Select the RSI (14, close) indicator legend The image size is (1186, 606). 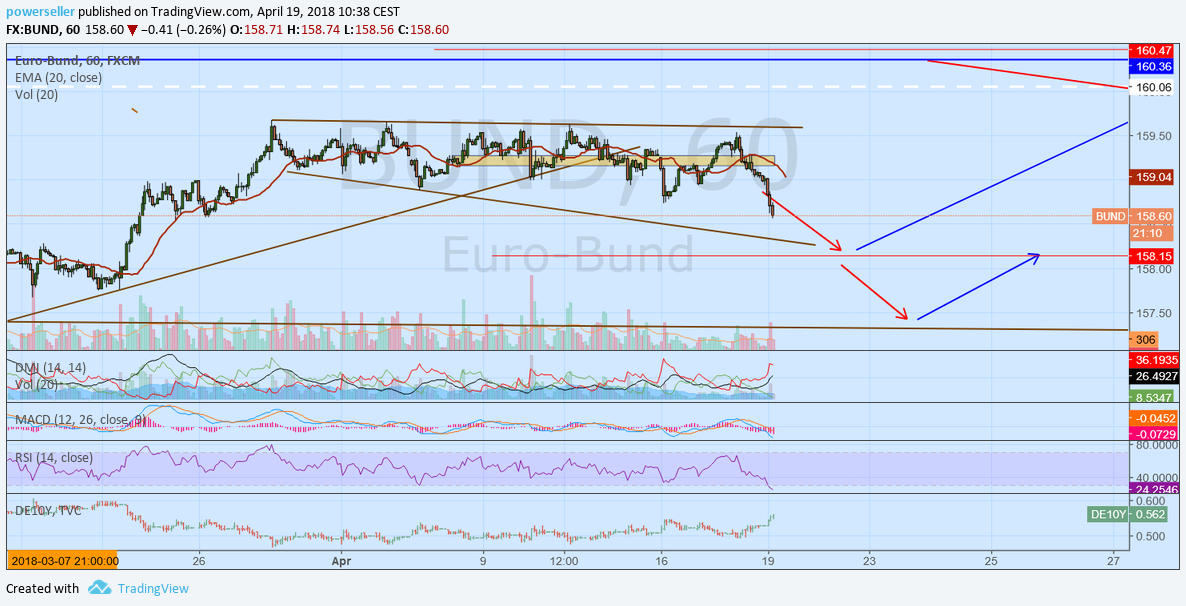click(x=54, y=458)
